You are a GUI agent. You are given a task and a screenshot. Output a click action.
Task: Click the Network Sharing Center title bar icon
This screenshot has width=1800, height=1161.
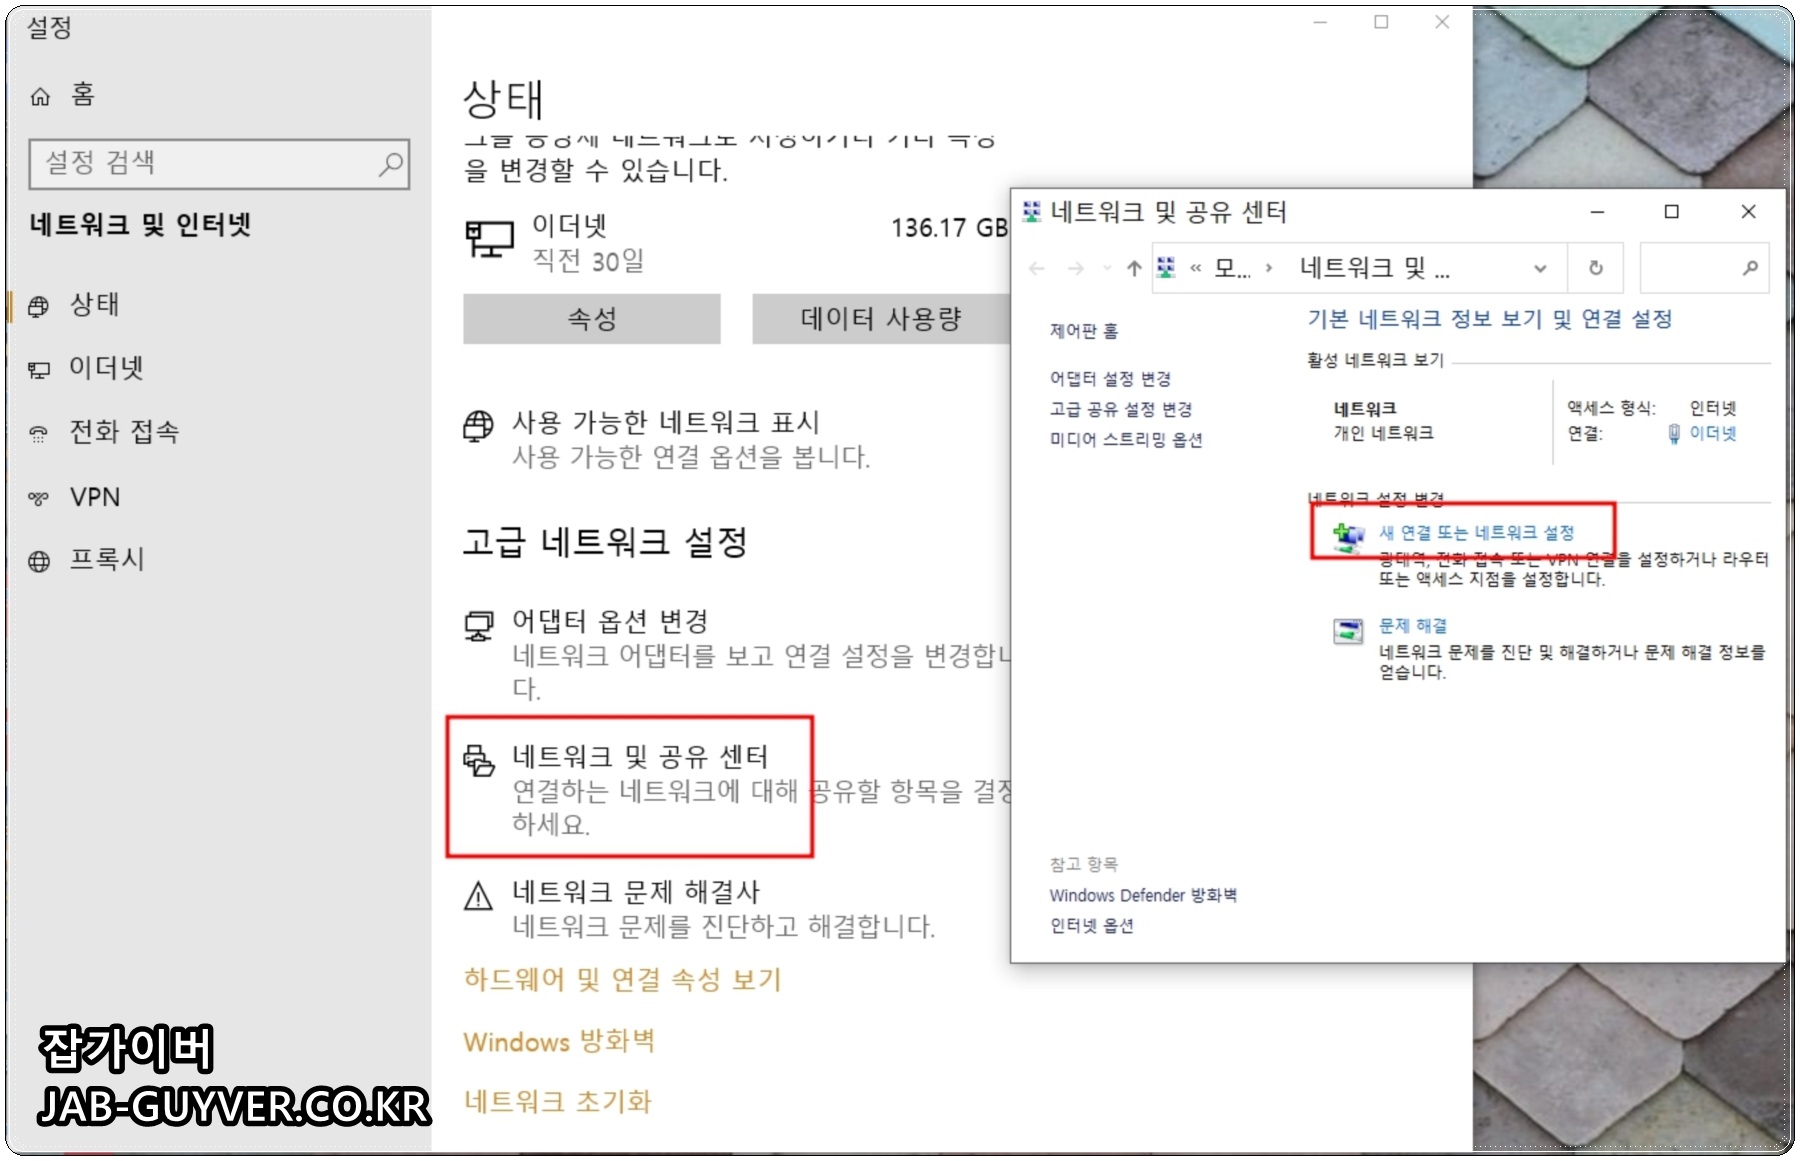point(1032,212)
